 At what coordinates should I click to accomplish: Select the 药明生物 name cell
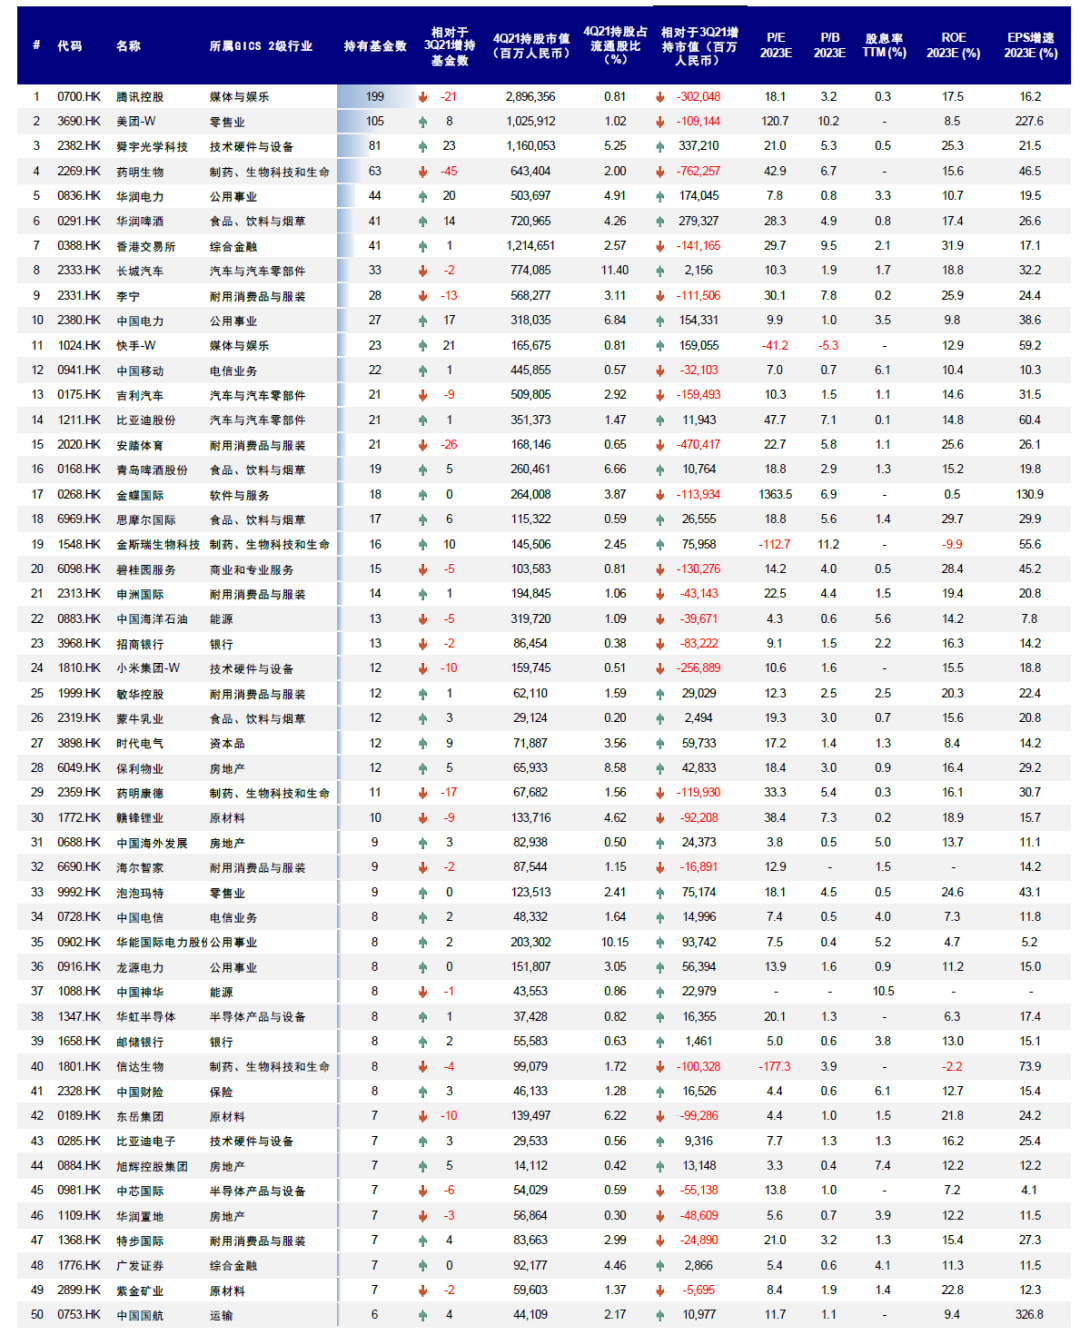pos(140,171)
